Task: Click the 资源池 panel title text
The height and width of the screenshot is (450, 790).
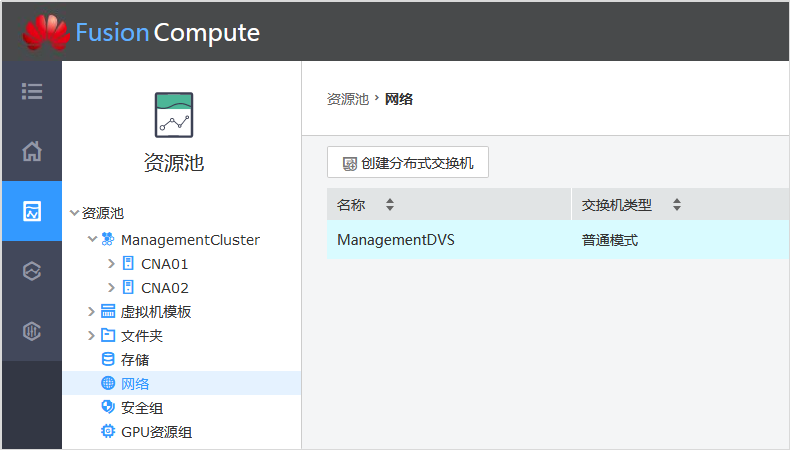Action: tap(174, 163)
